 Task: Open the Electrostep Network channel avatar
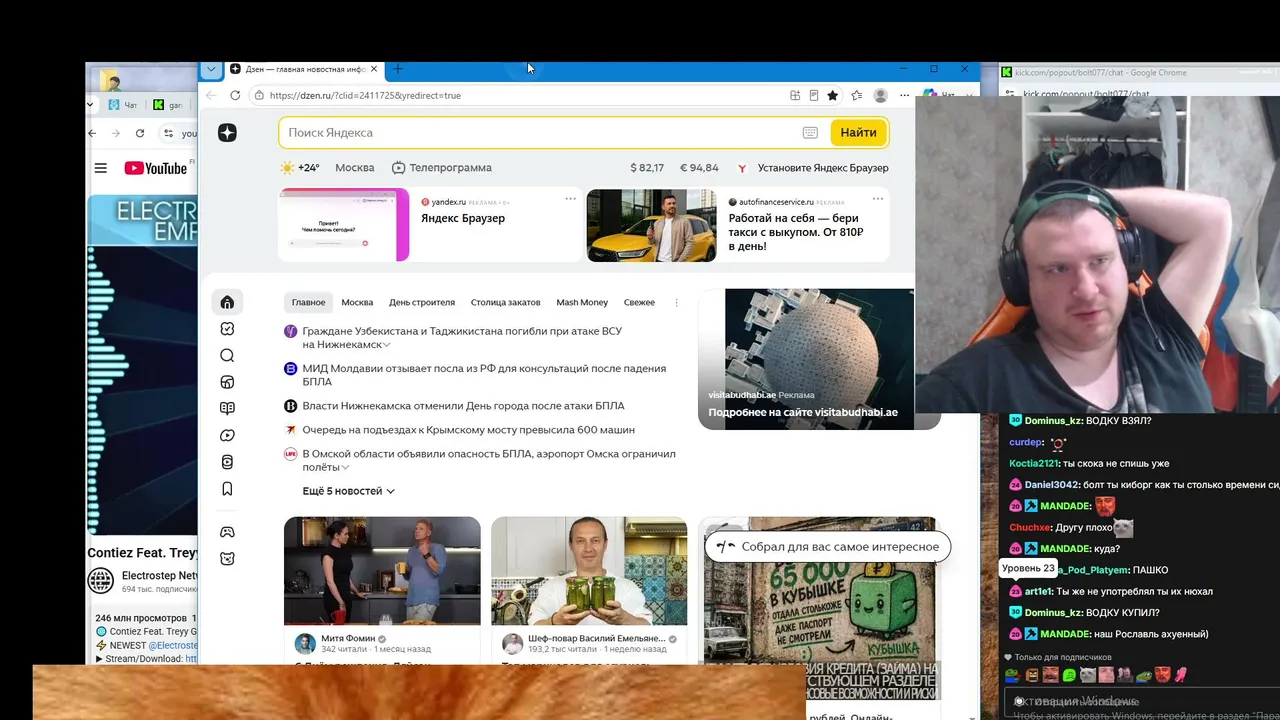(x=100, y=581)
